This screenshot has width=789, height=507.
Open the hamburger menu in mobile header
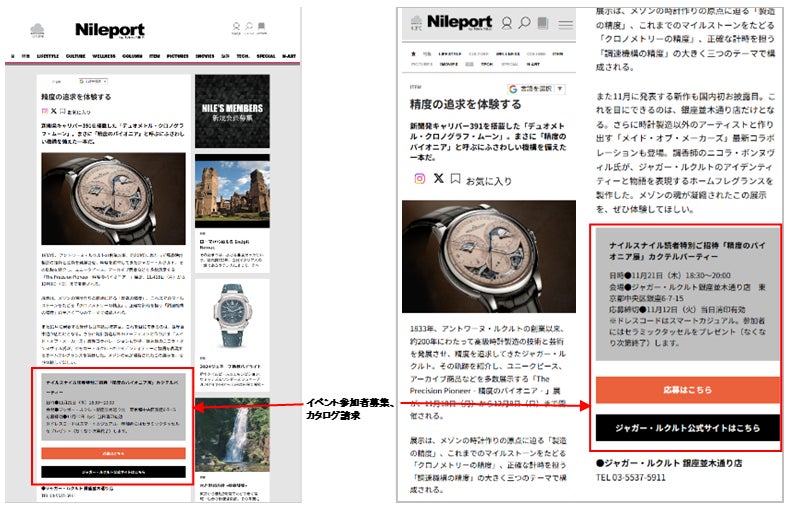click(566, 24)
